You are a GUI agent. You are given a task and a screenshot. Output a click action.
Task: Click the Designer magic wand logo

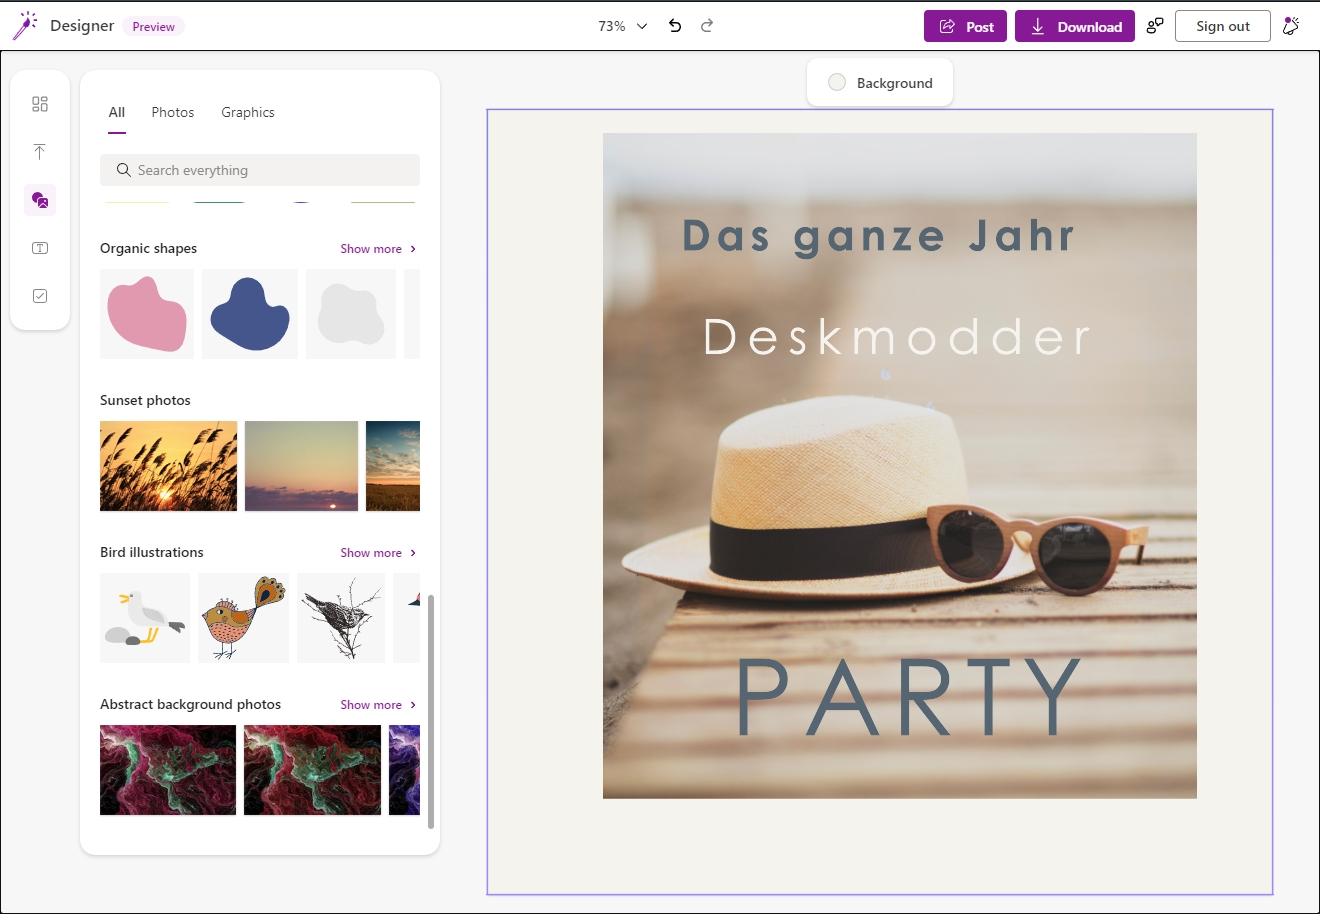25,26
